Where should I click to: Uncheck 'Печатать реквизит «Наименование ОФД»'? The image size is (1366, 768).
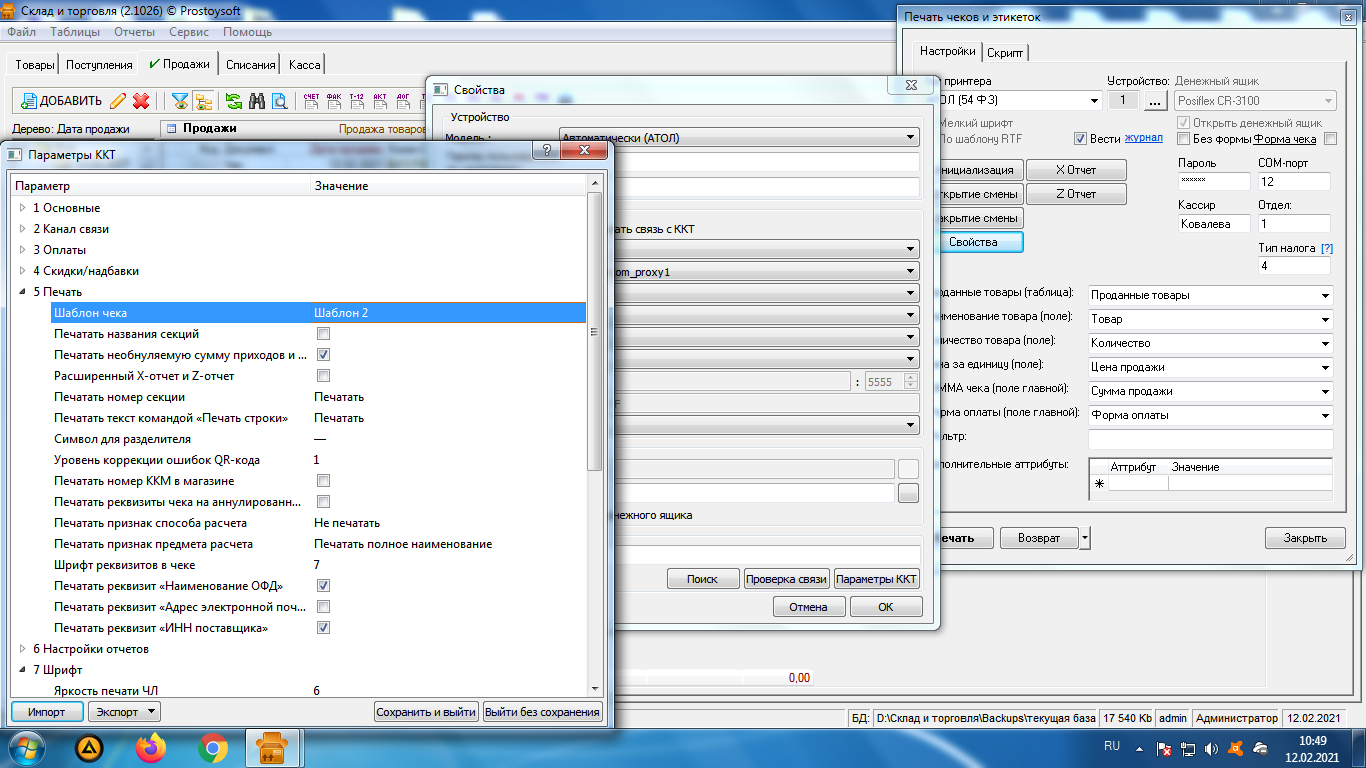pyautogui.click(x=323, y=586)
